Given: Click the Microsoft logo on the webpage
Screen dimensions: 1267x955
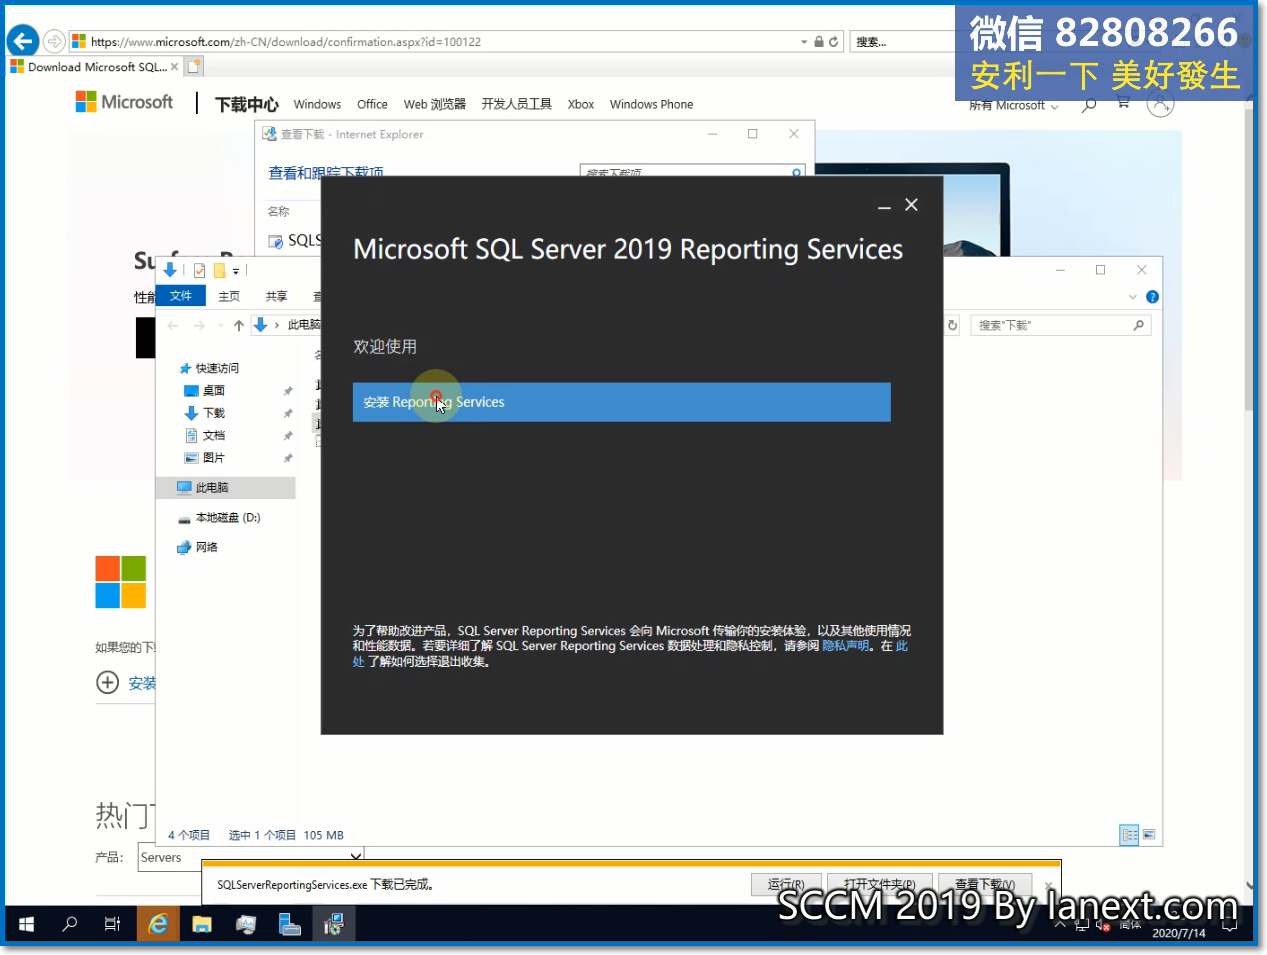Looking at the screenshot, I should point(124,102).
